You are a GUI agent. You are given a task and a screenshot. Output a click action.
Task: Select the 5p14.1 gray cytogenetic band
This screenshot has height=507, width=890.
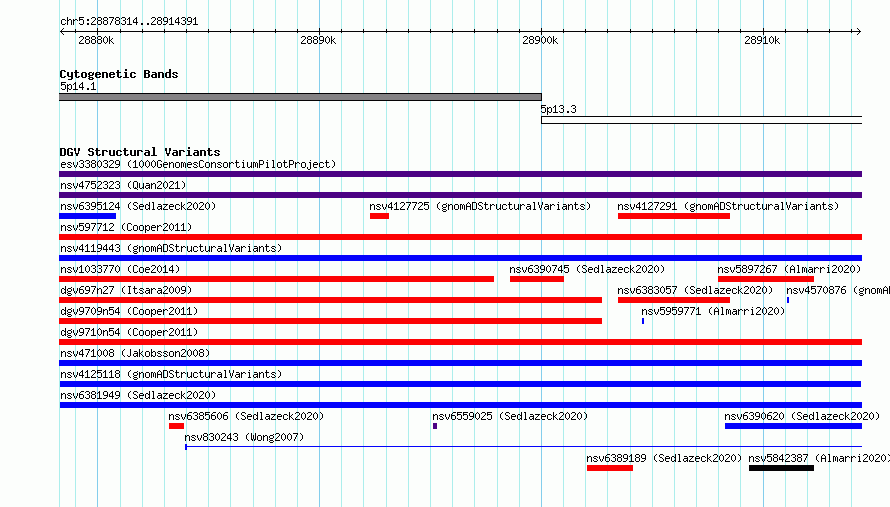point(300,97)
